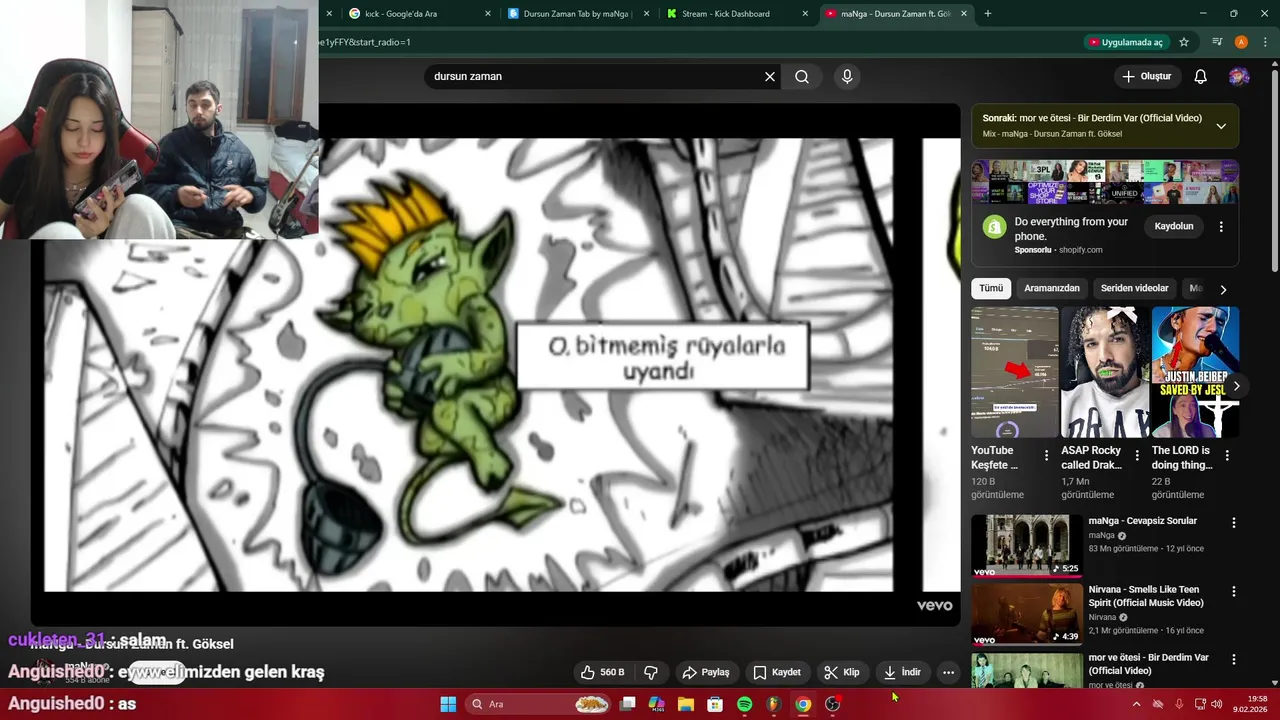
Task: Dislike the video
Action: pyautogui.click(x=651, y=672)
